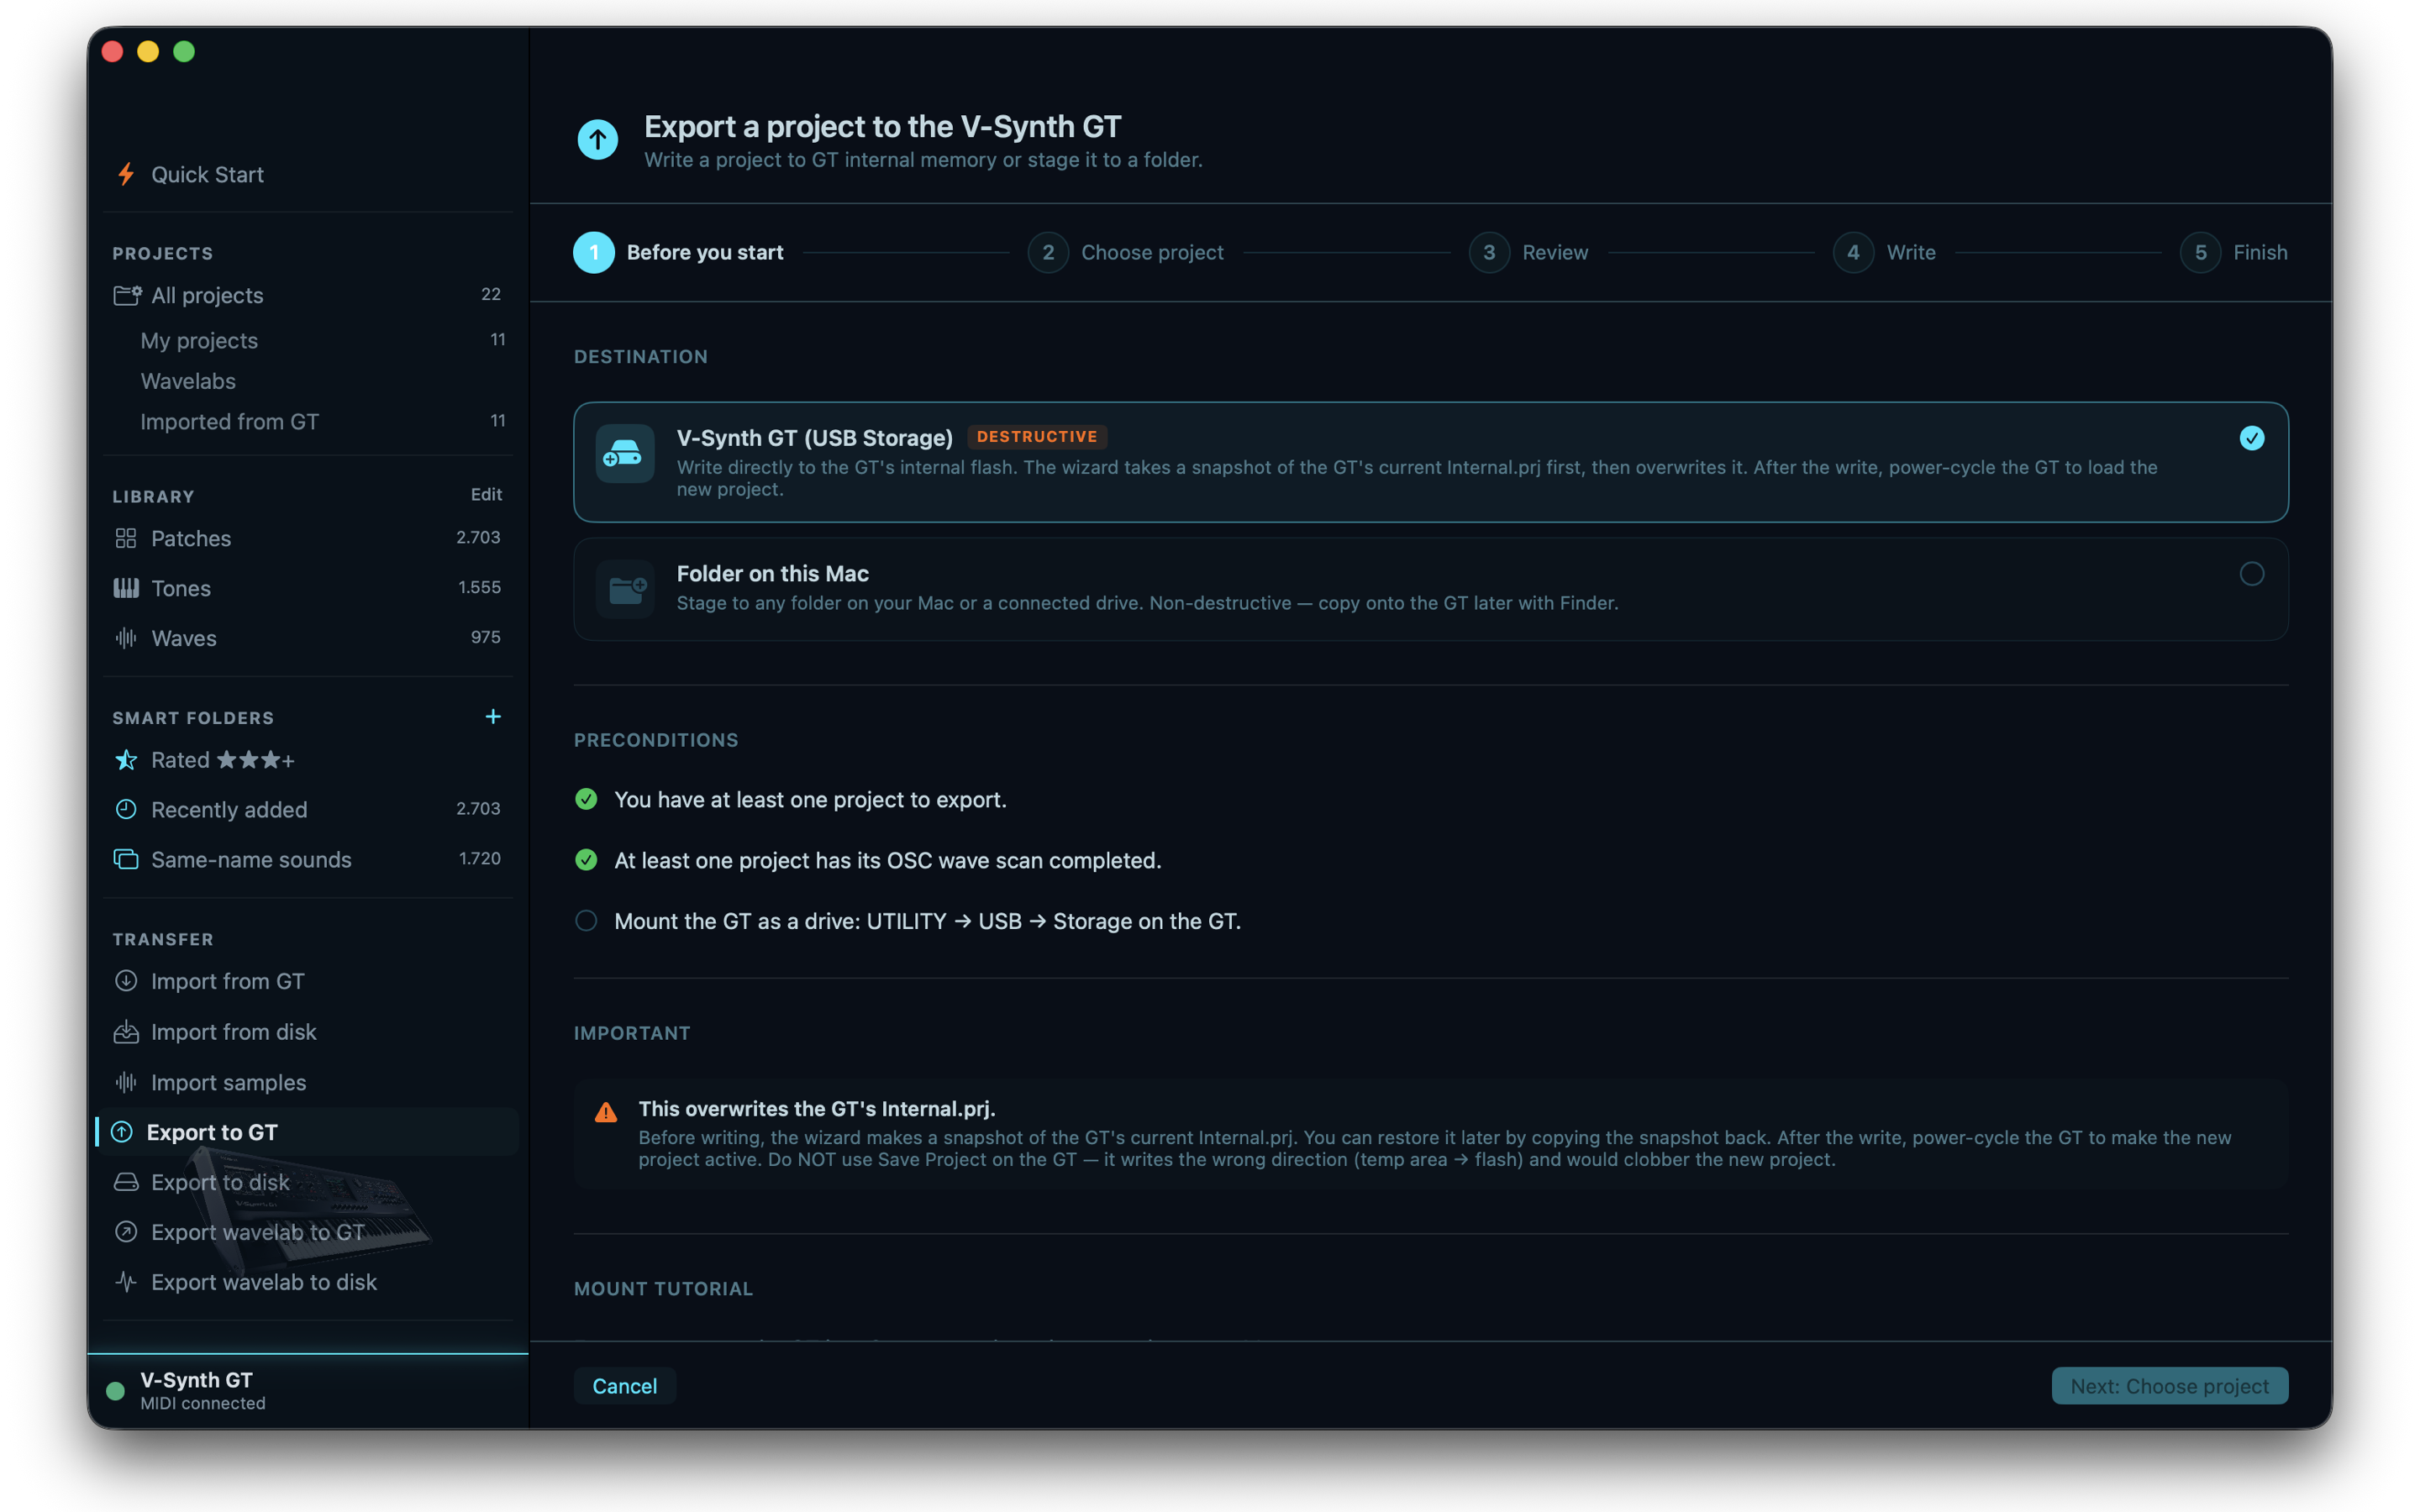Click the Patches grid icon
Image resolution: width=2420 pixels, height=1512 pixels.
coord(126,538)
